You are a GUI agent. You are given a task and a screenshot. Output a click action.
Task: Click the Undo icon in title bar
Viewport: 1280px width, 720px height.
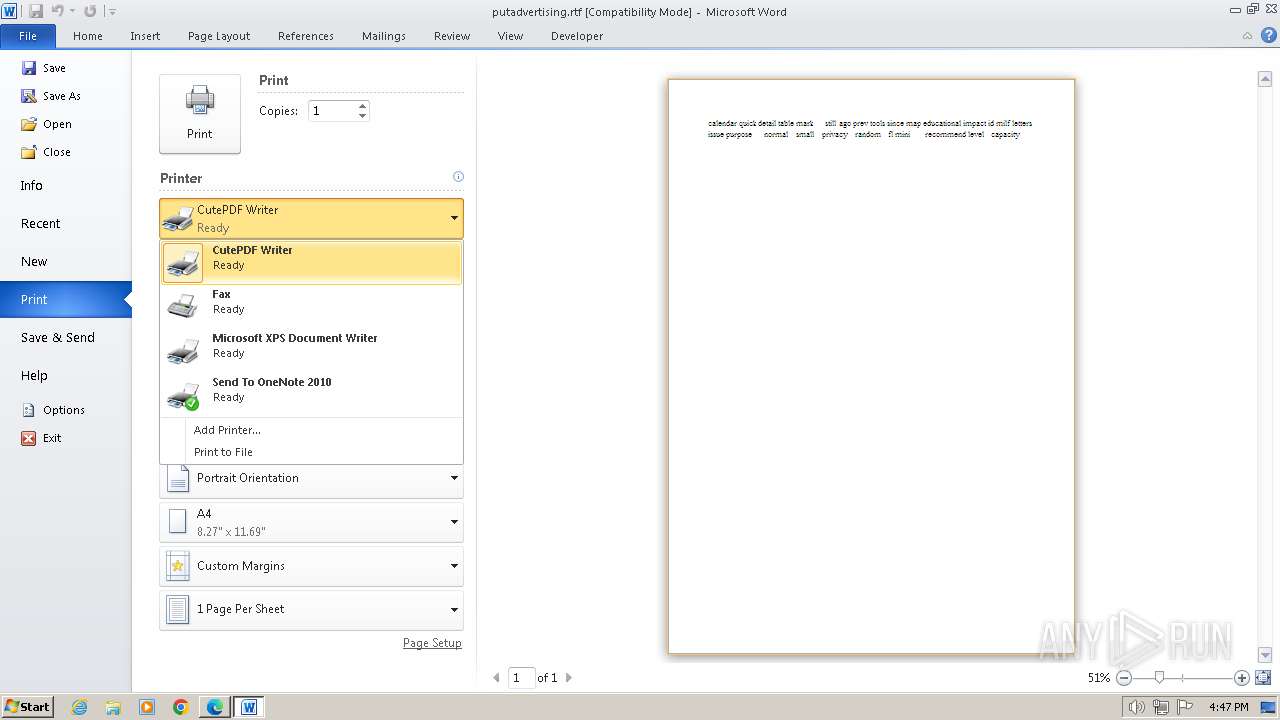(x=58, y=11)
